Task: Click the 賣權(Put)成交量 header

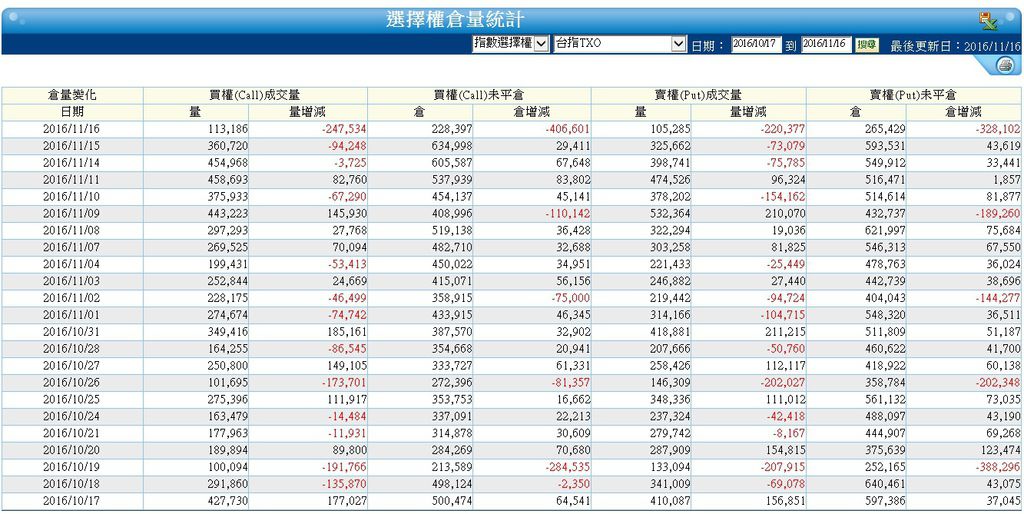Action: point(699,95)
